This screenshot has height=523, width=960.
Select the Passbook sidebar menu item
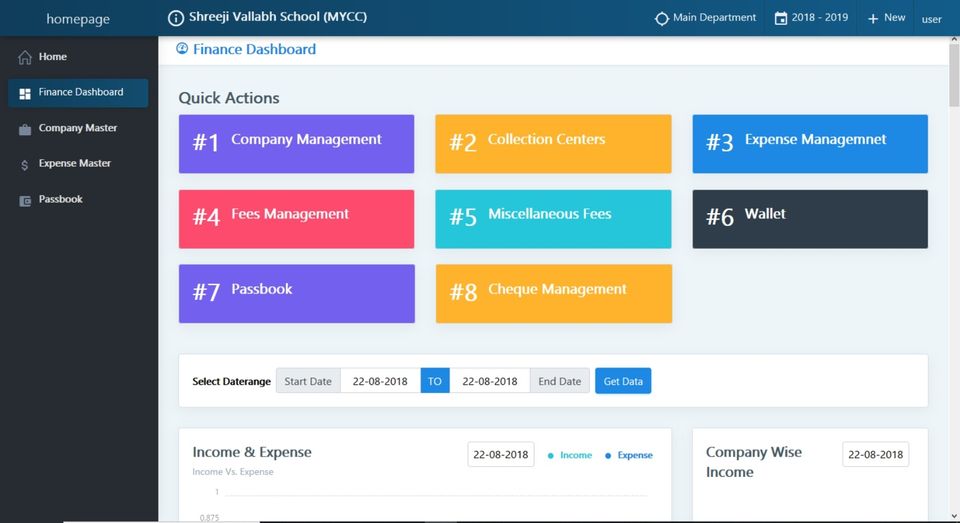pyautogui.click(x=61, y=199)
